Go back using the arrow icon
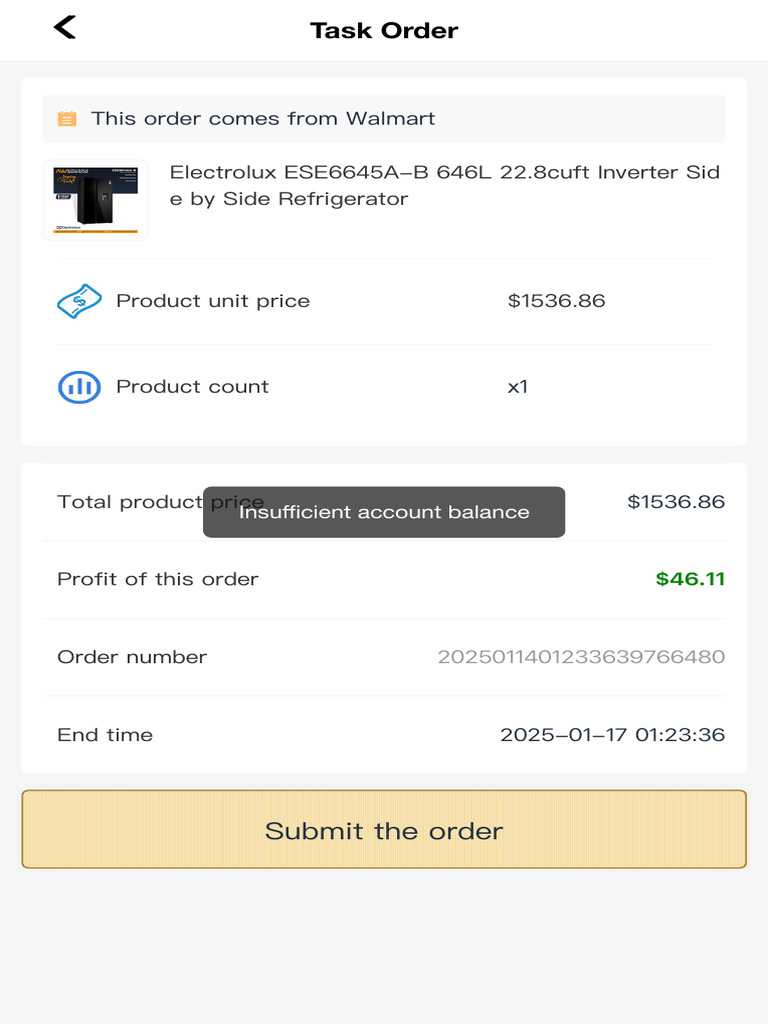768x1024 pixels. [x=65, y=27]
